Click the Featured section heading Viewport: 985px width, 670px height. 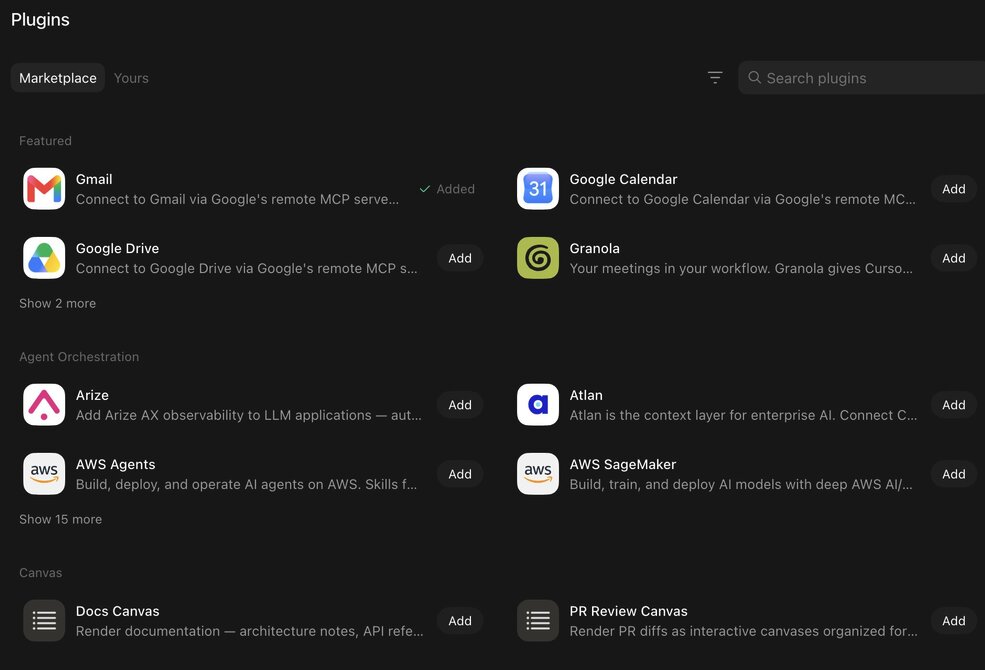click(45, 141)
